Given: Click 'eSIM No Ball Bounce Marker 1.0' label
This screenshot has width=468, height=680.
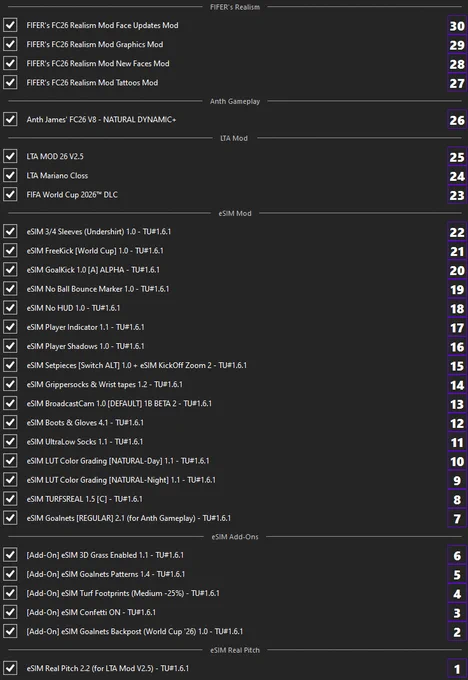Looking at the screenshot, I should (x=80, y=288).
